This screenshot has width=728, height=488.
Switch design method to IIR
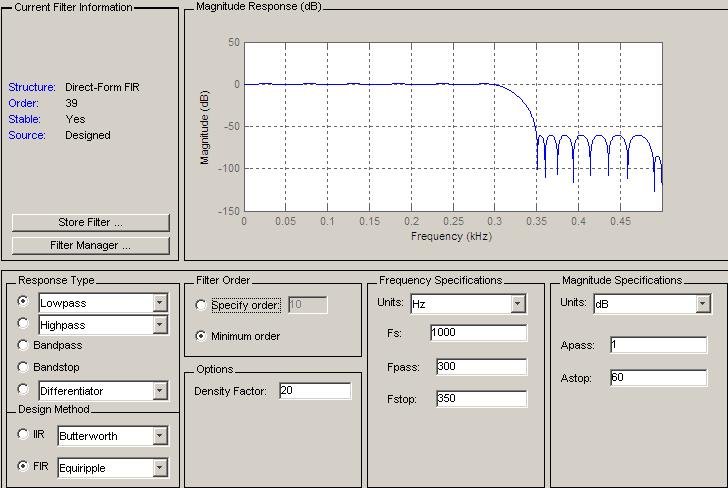coord(24,435)
